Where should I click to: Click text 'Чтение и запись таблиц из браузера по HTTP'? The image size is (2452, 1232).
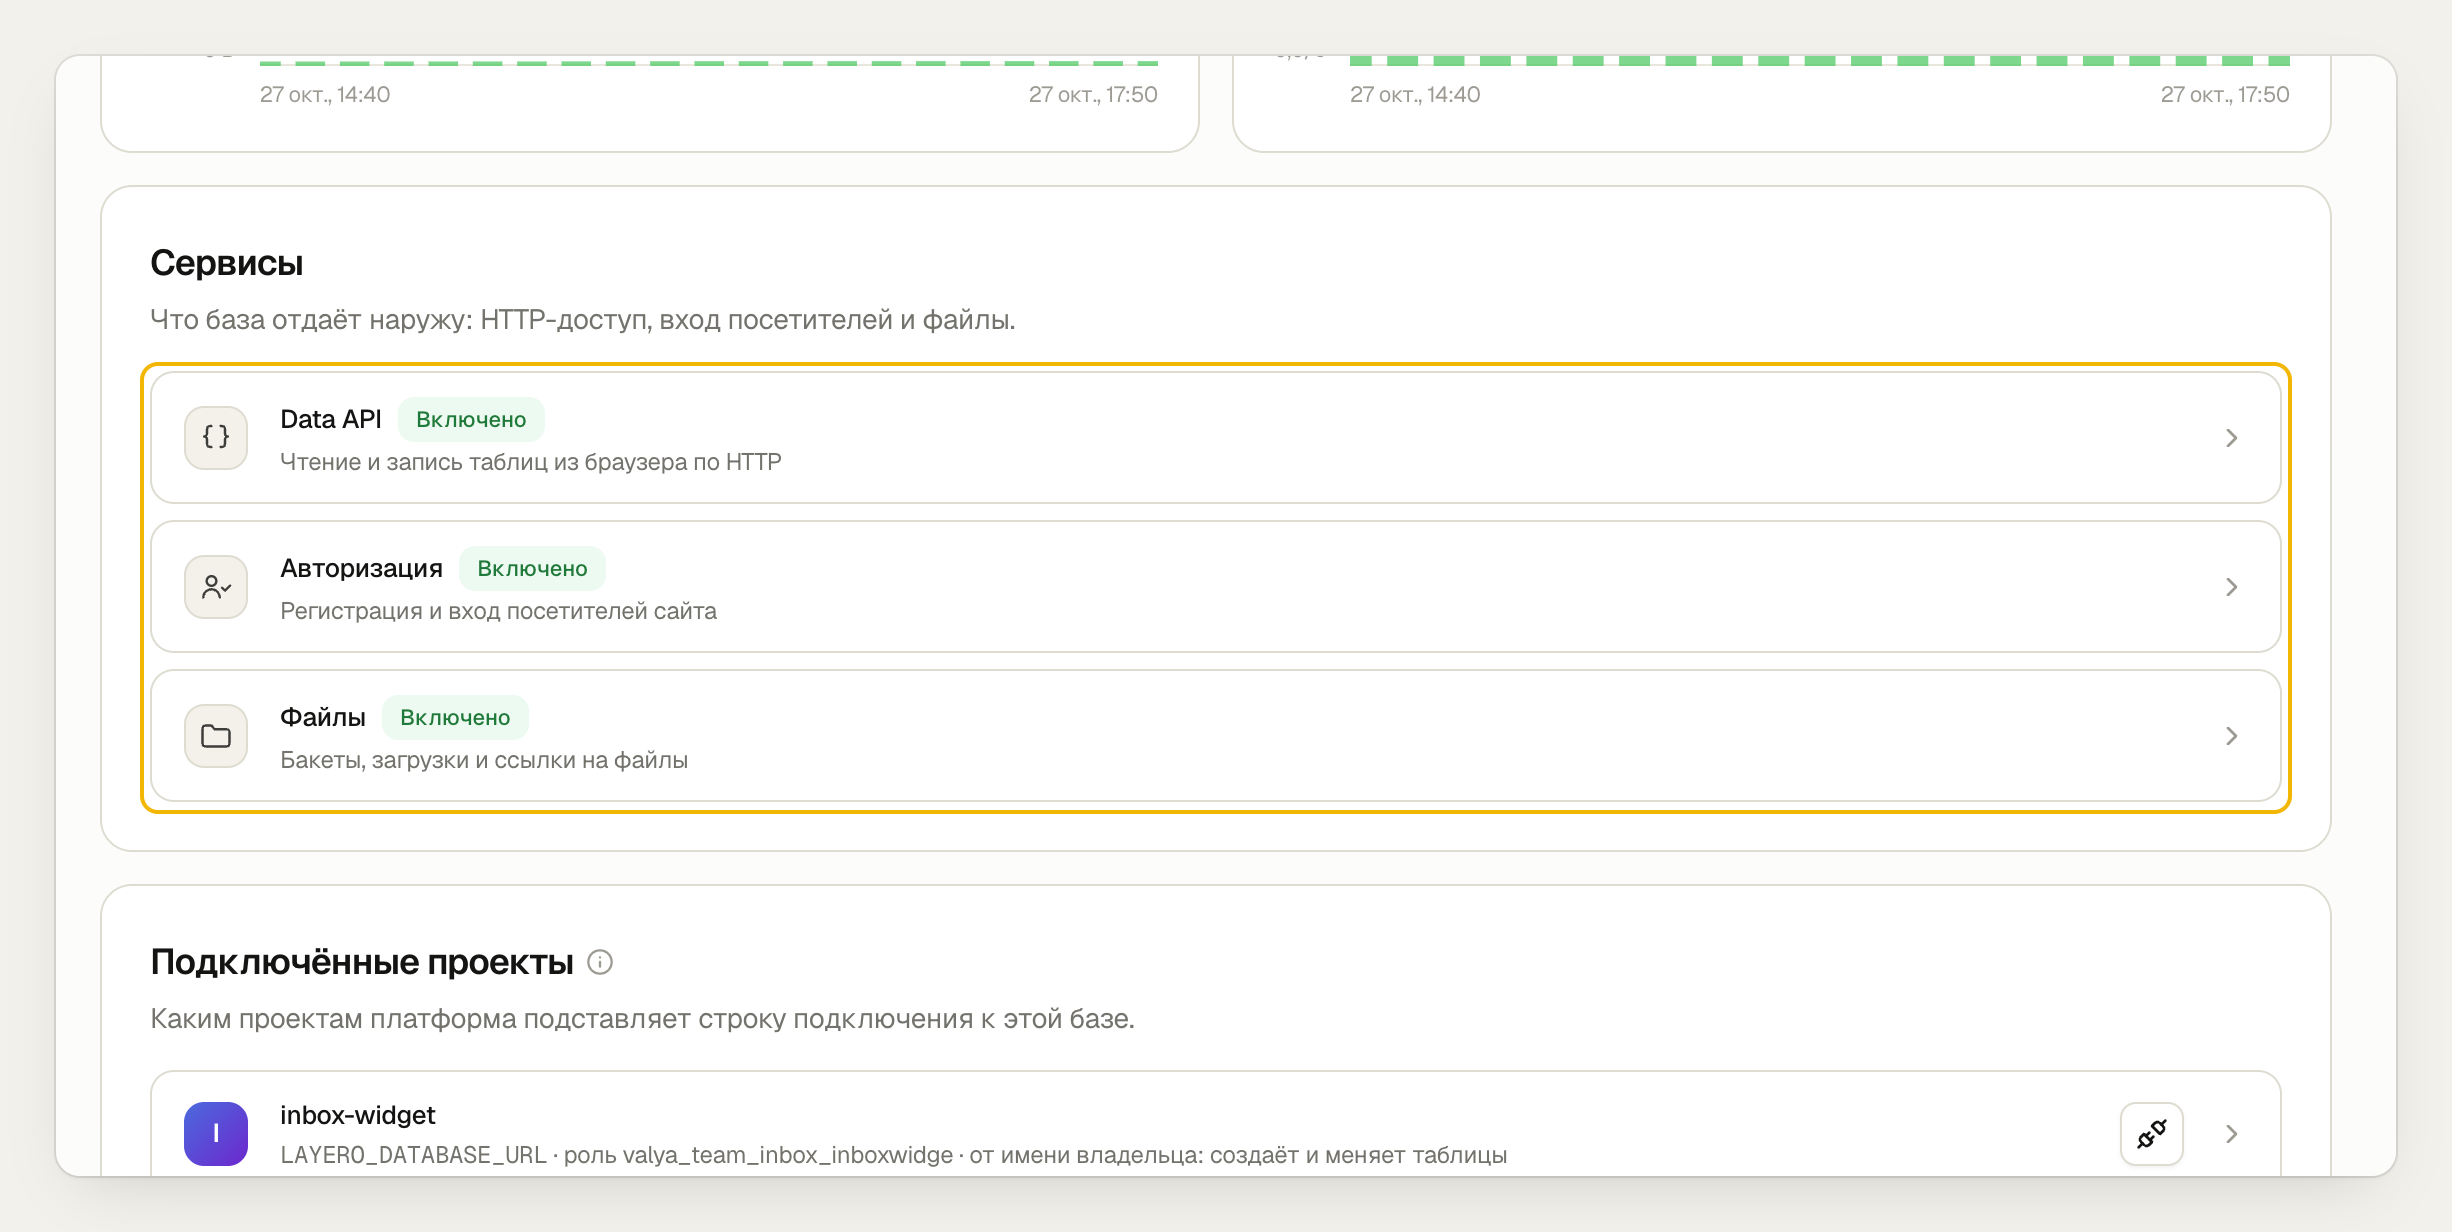click(531, 462)
